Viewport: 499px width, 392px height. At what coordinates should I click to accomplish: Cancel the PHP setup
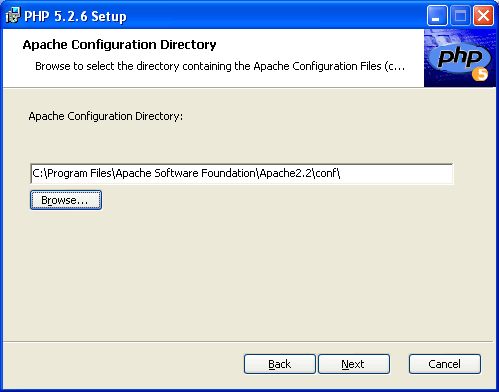445,364
